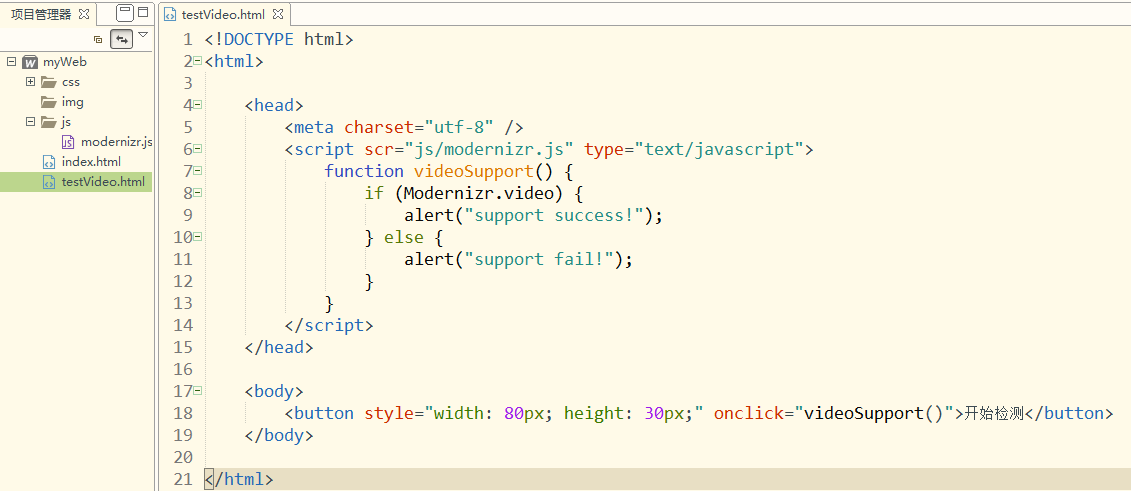Click line number 20 in gutter
Screen dimensions: 1131x491
[183, 457]
